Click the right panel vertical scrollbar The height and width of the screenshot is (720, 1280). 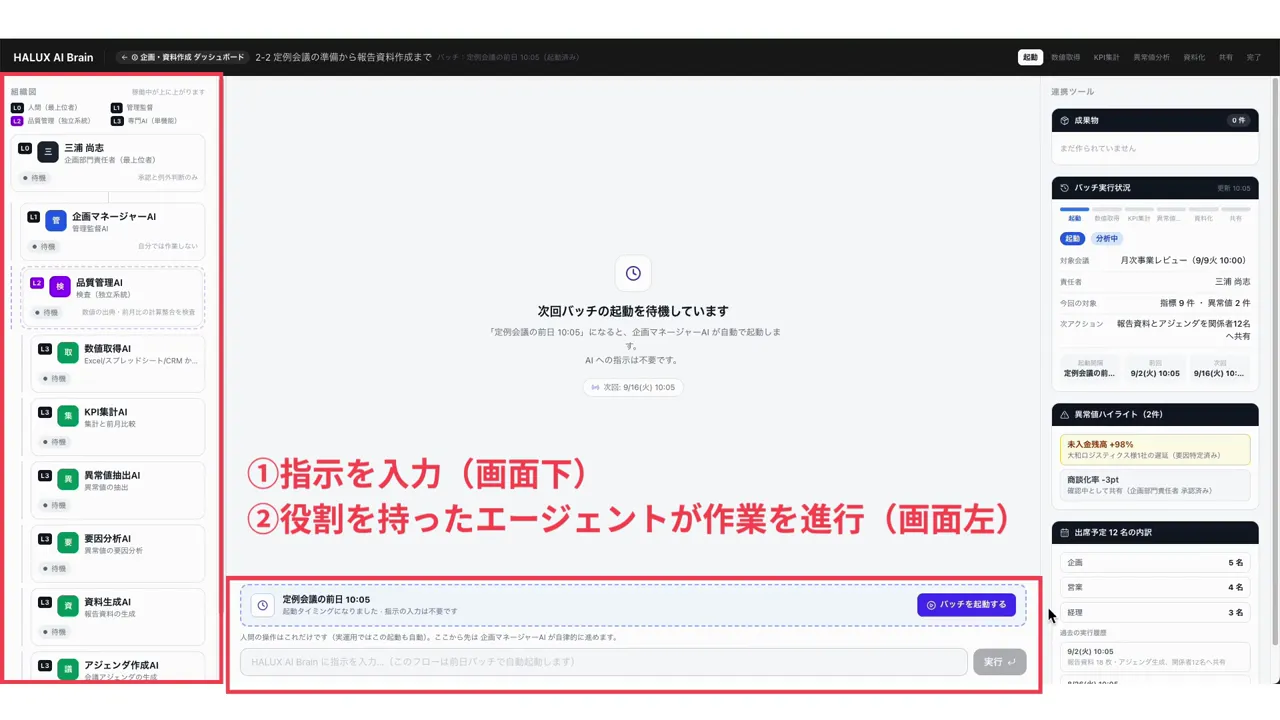(x=1276, y=360)
